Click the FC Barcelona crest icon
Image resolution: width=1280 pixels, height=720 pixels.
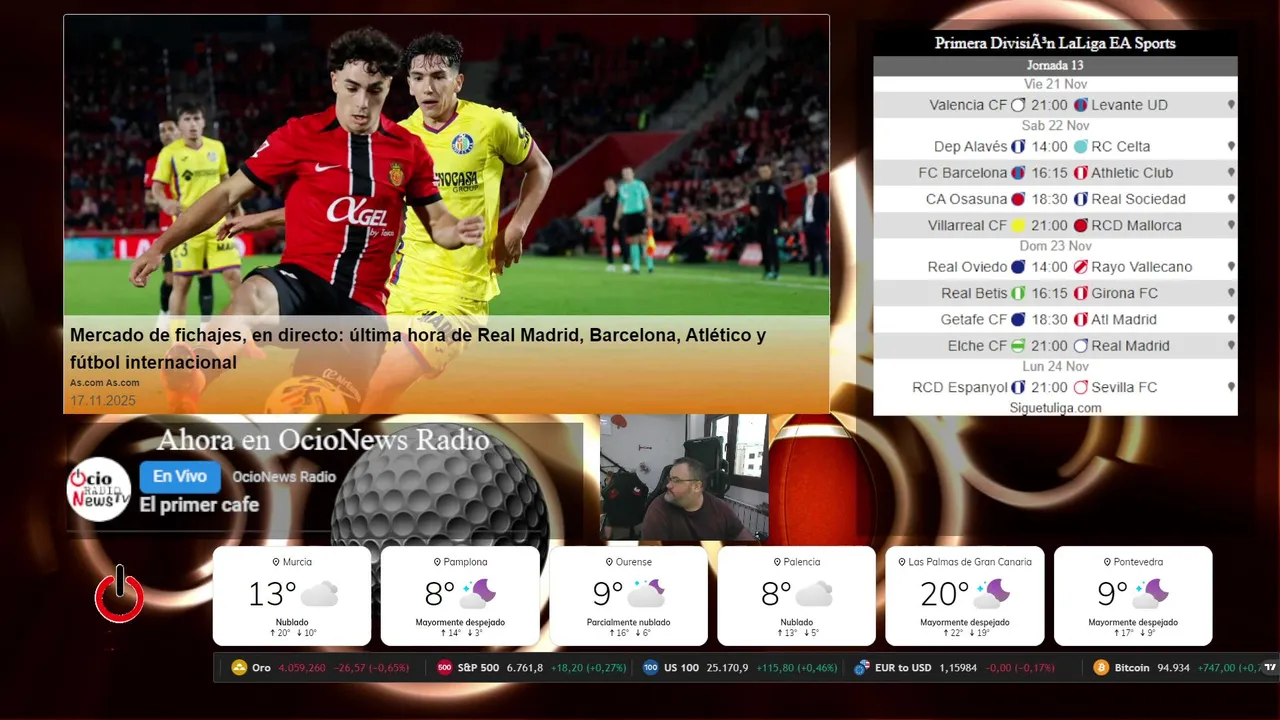coord(1018,173)
